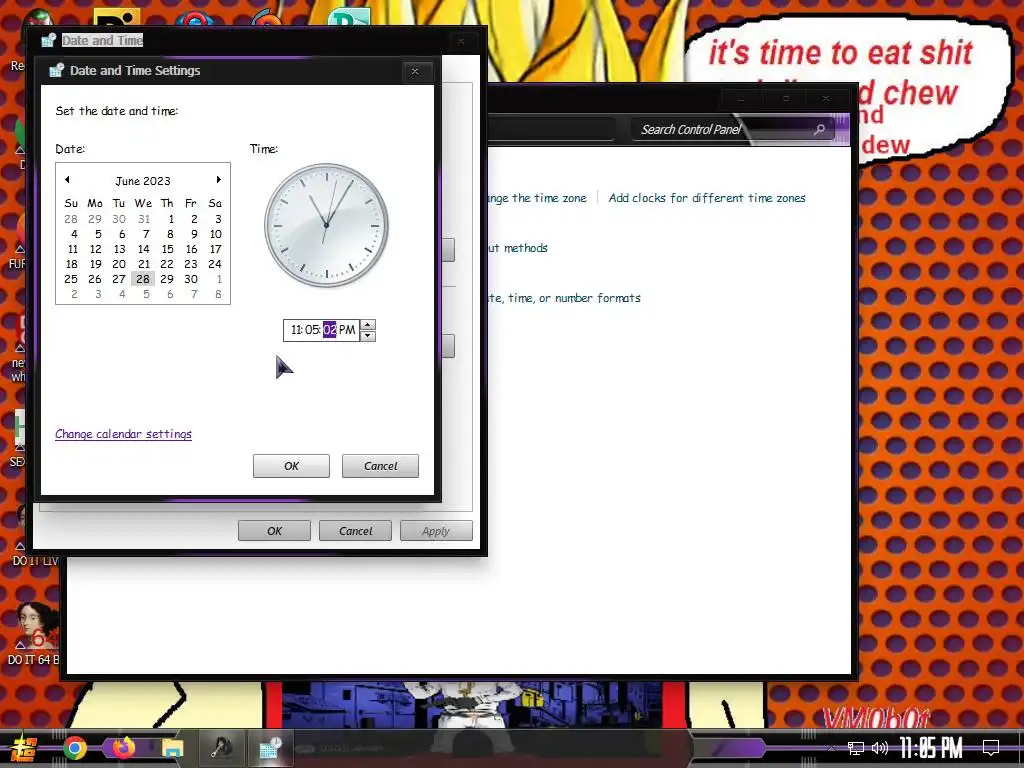Click the volume speaker icon in tray

[x=880, y=748]
